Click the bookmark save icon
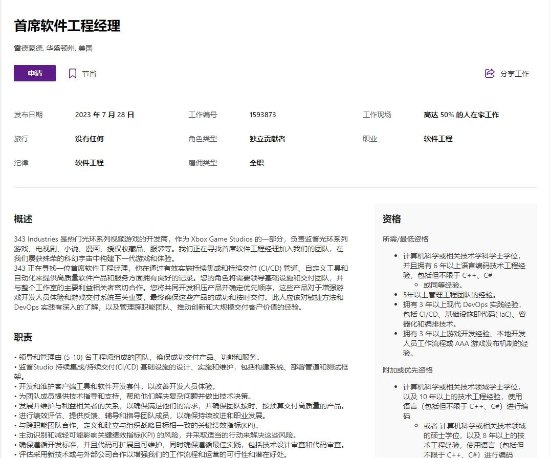The height and width of the screenshot is (458, 550). coord(72,73)
